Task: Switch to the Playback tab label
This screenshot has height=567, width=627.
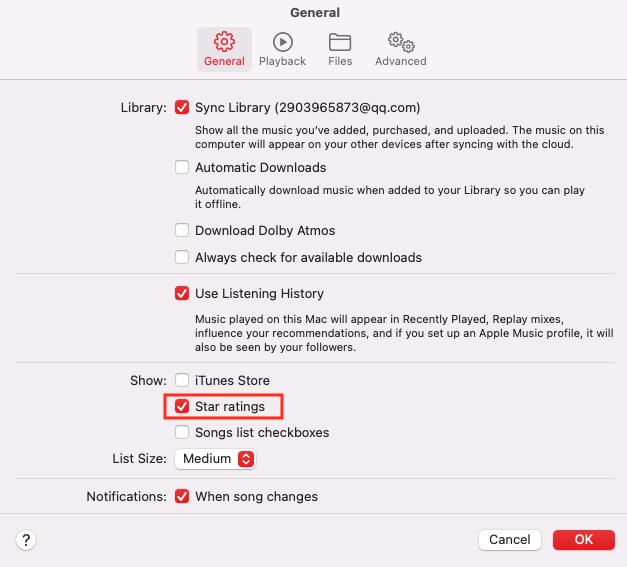Action: click(x=282, y=61)
